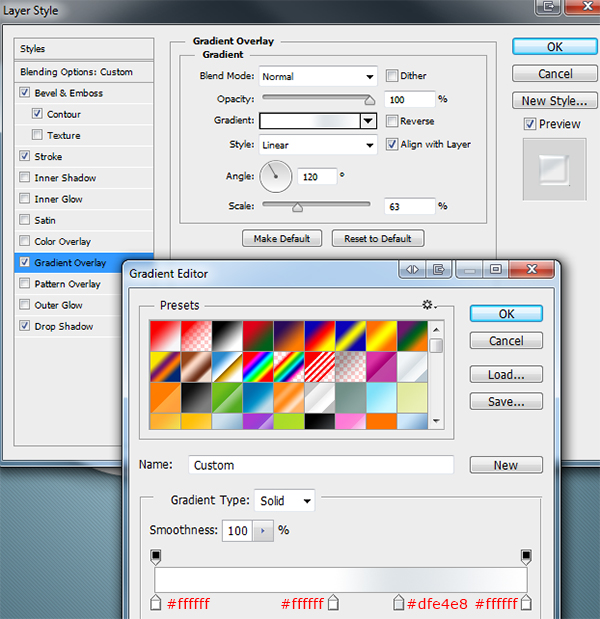Image resolution: width=600 pixels, height=619 pixels.
Task: Click the gradient preview bar swatch
Action: click(x=310, y=121)
